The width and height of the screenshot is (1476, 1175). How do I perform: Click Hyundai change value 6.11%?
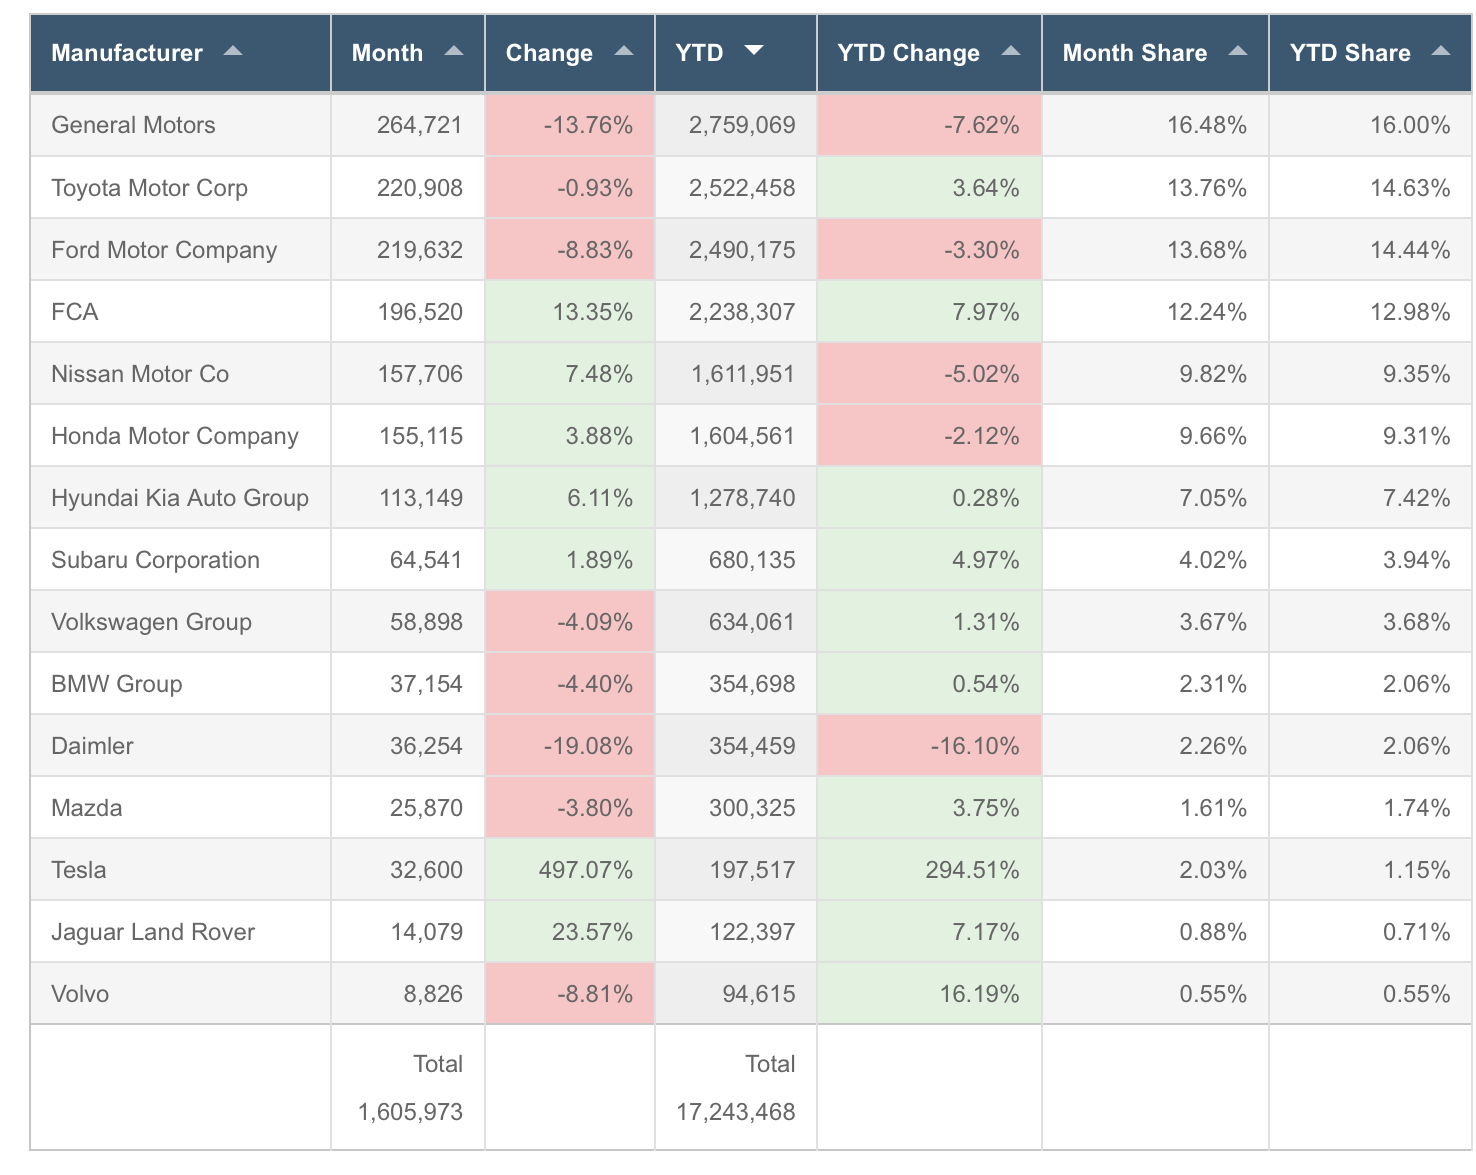pyautogui.click(x=600, y=497)
